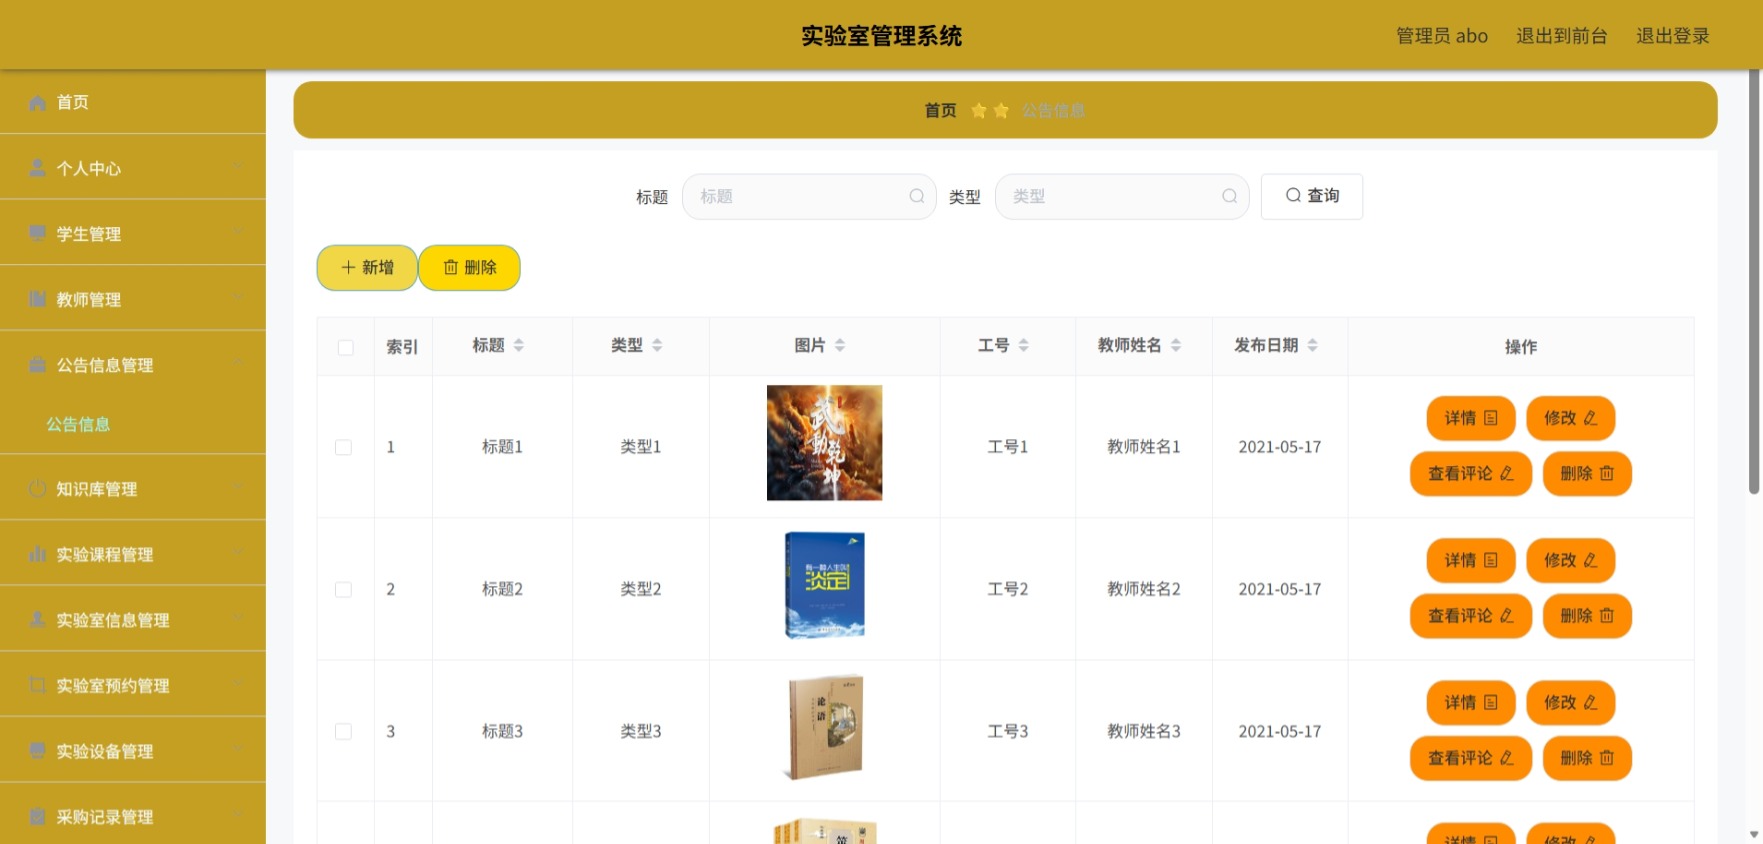Sort by 工号 column arrows
The width and height of the screenshot is (1763, 844).
point(1023,345)
